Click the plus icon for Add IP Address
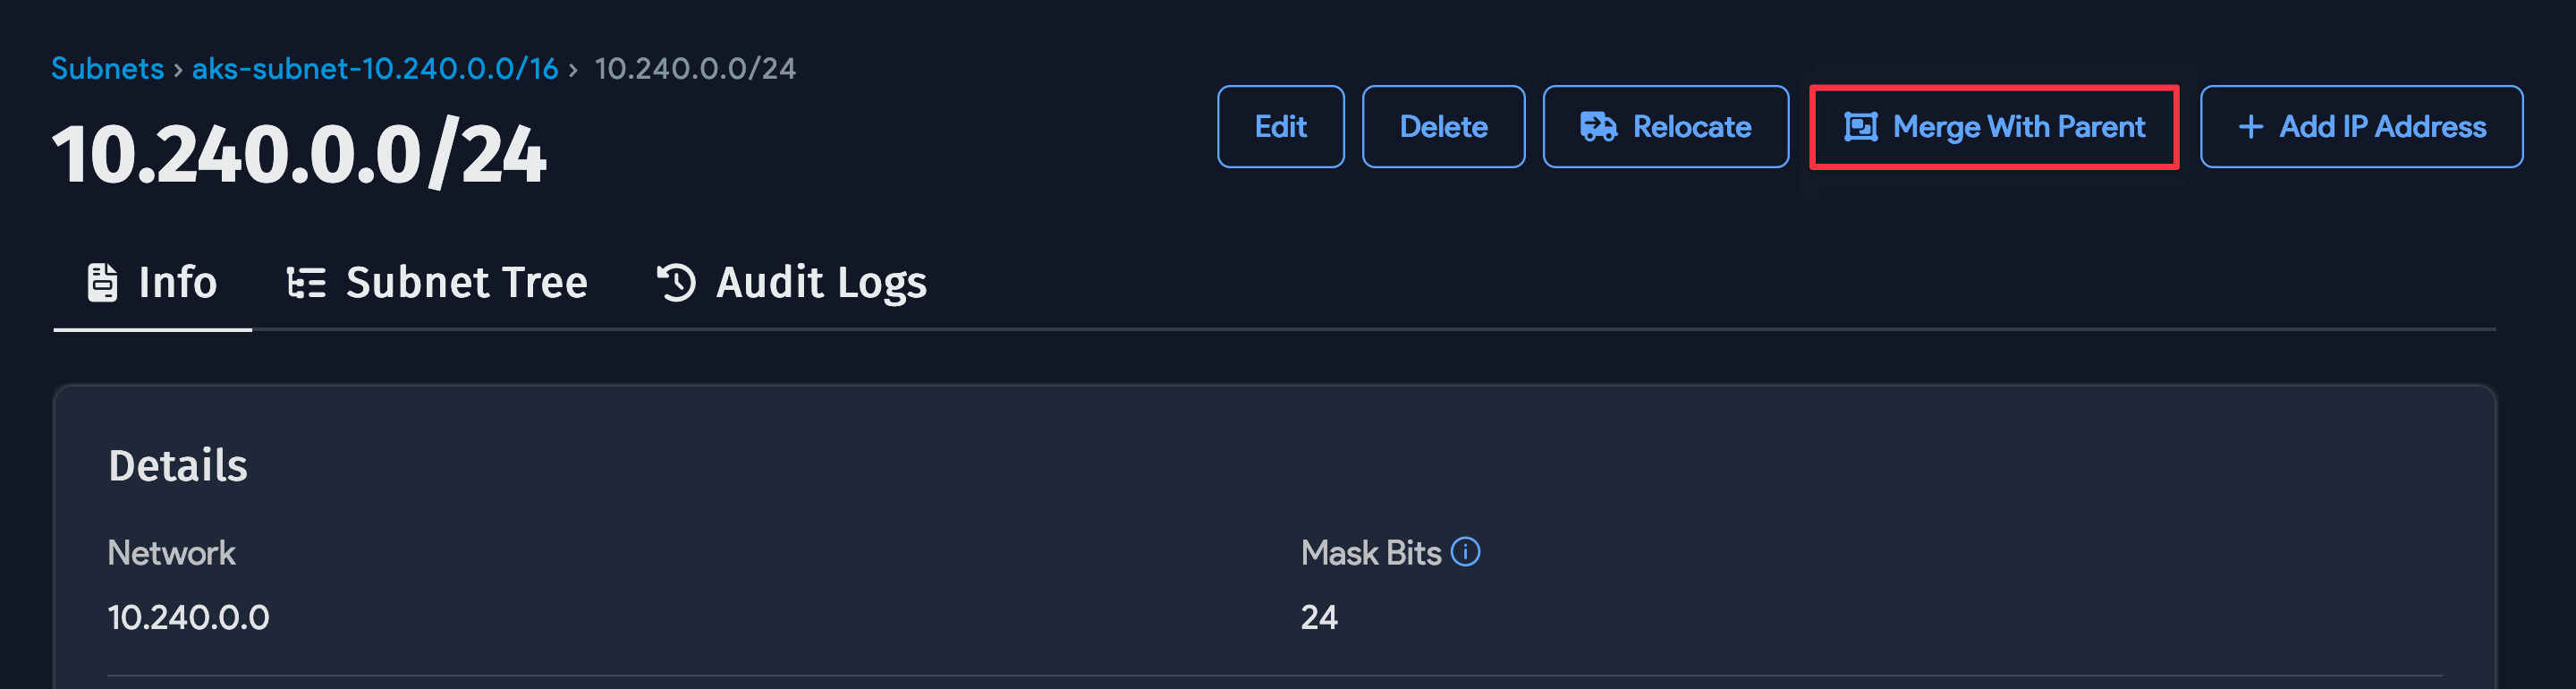The height and width of the screenshot is (689, 2576). [2250, 127]
